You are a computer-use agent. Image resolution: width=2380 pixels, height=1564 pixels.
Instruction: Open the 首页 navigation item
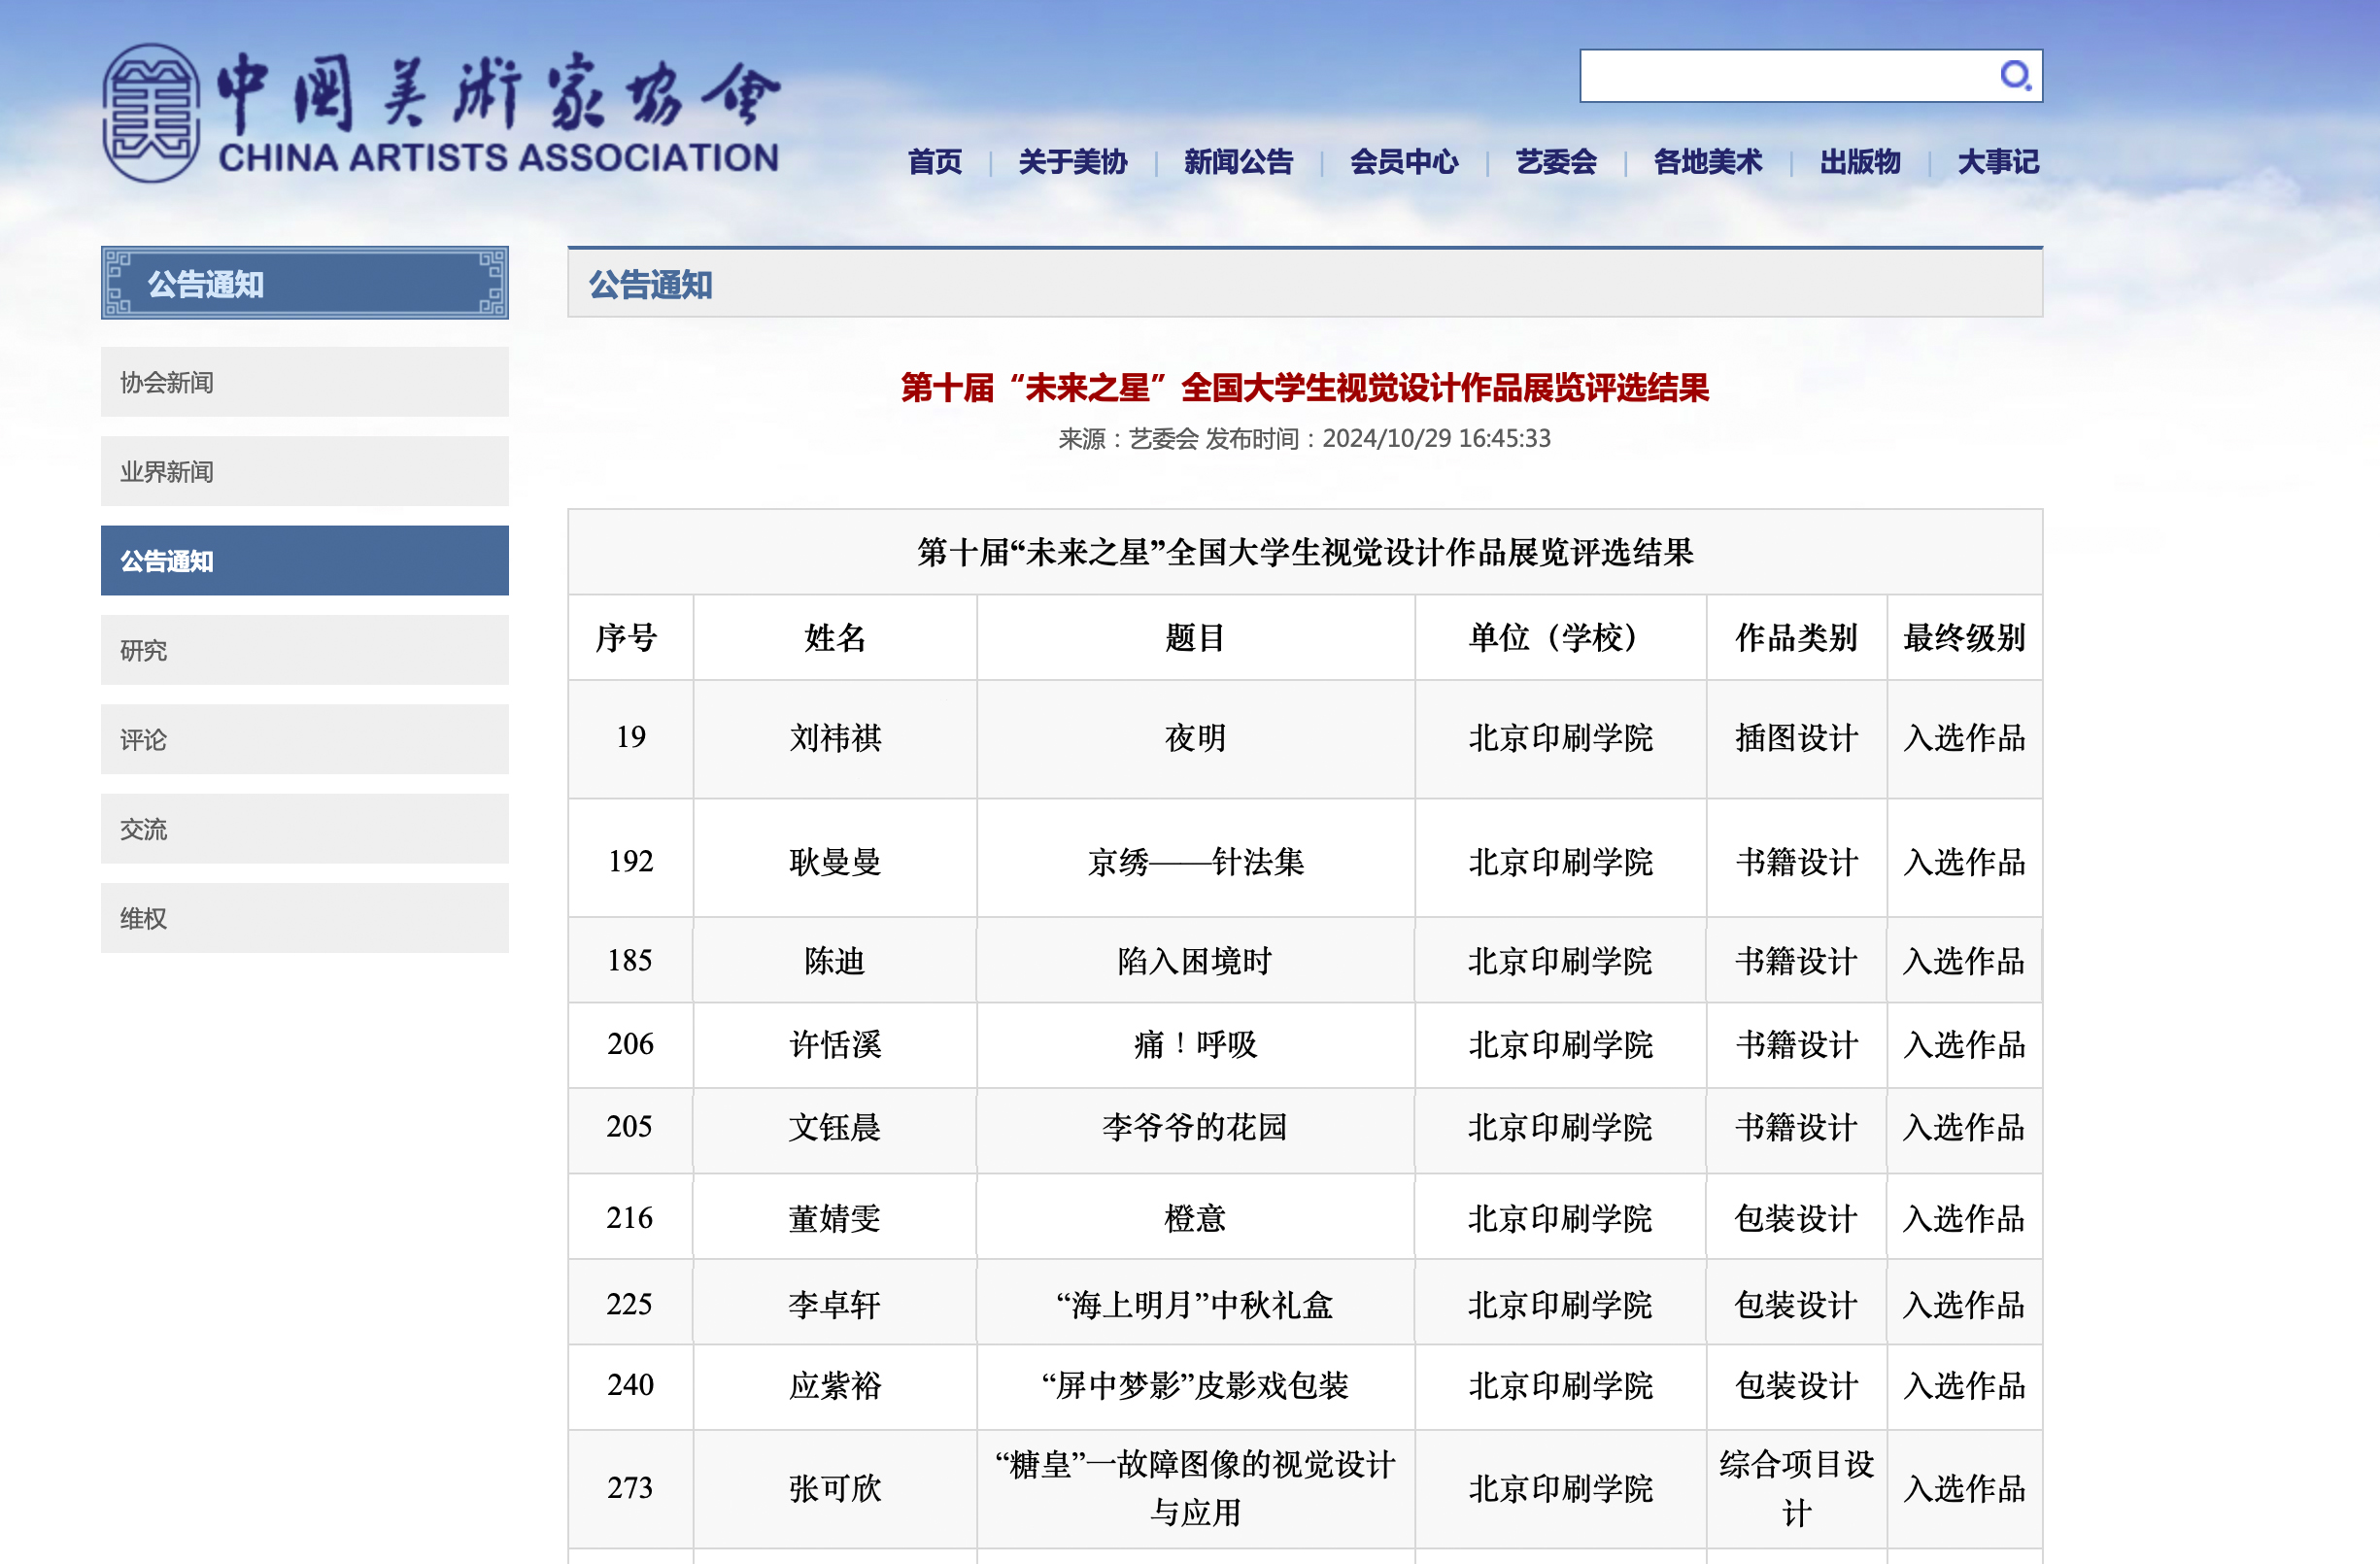click(934, 162)
